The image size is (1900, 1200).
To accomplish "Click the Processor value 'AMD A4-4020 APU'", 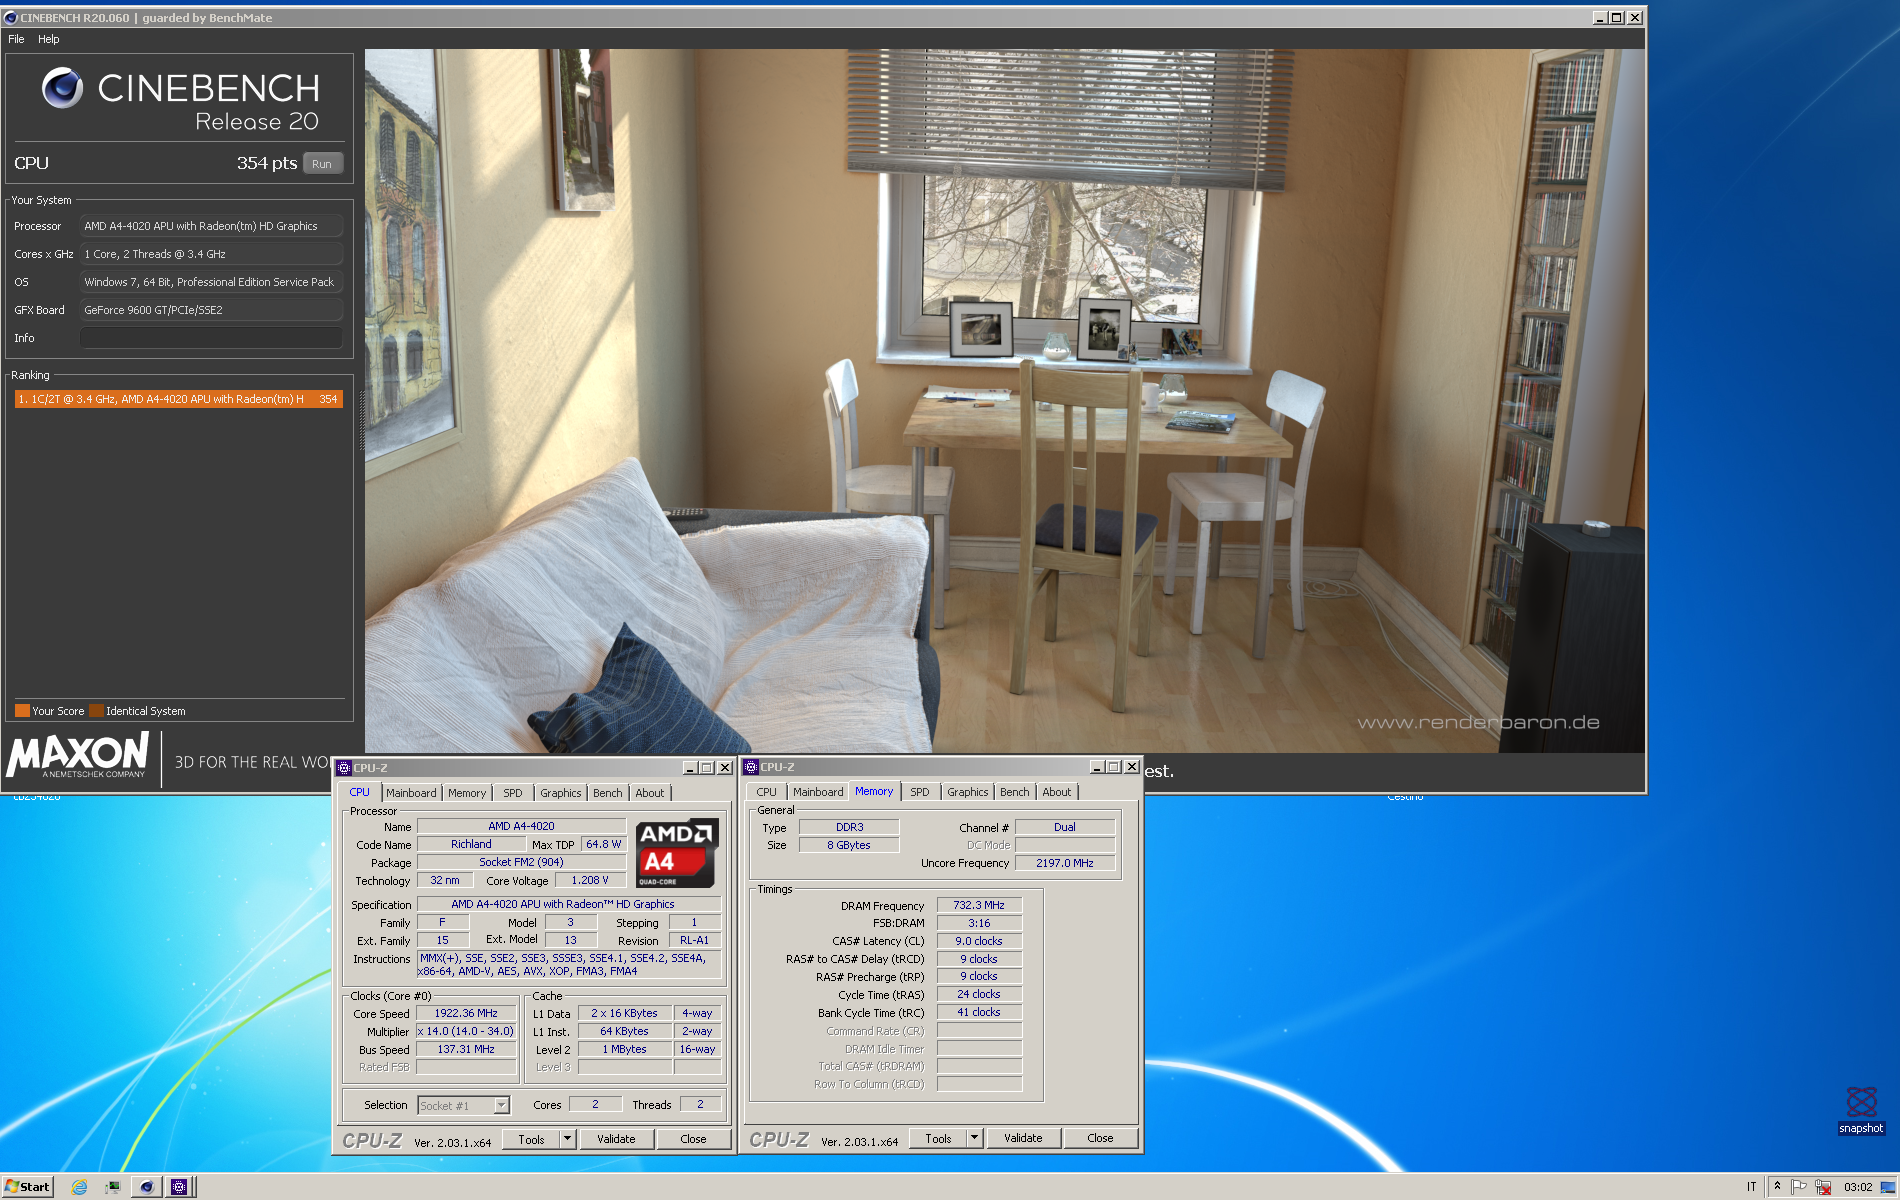I will pos(211,226).
